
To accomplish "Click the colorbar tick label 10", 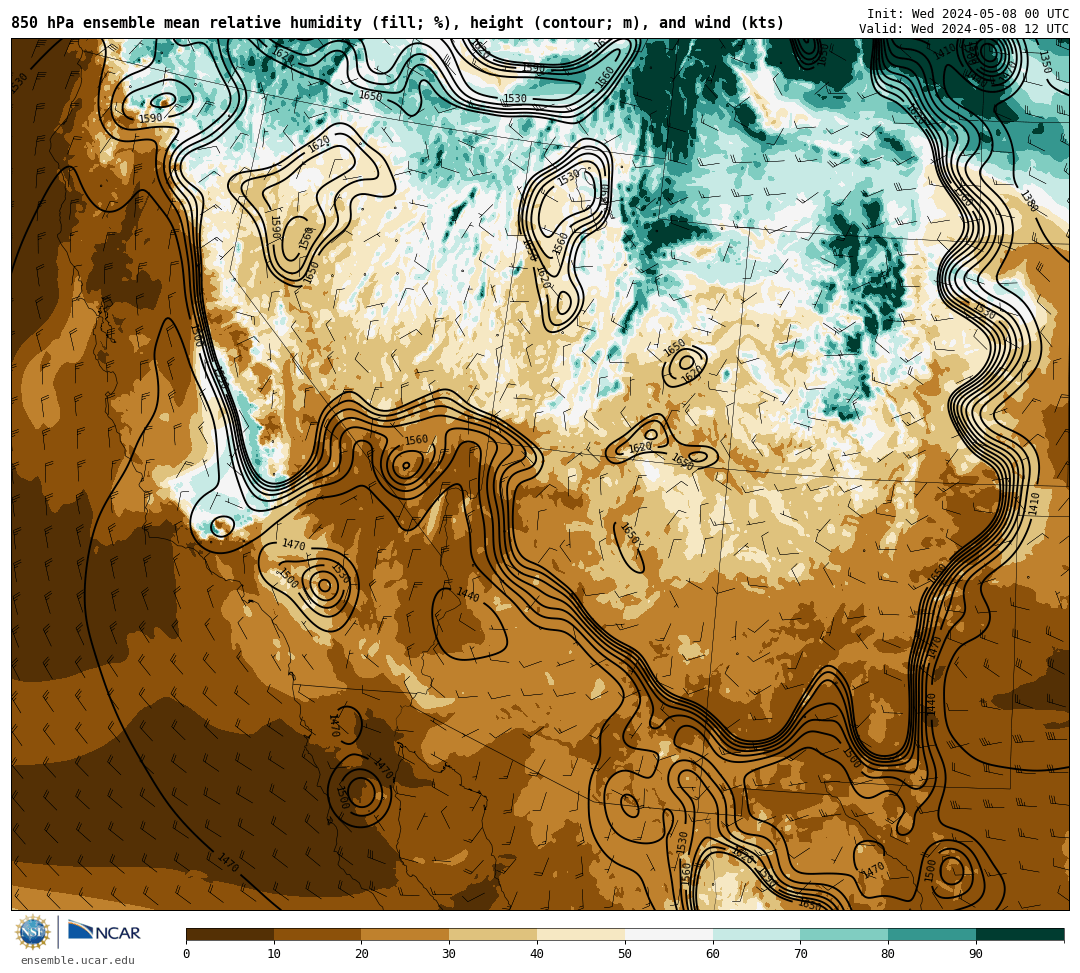I will coord(274,954).
